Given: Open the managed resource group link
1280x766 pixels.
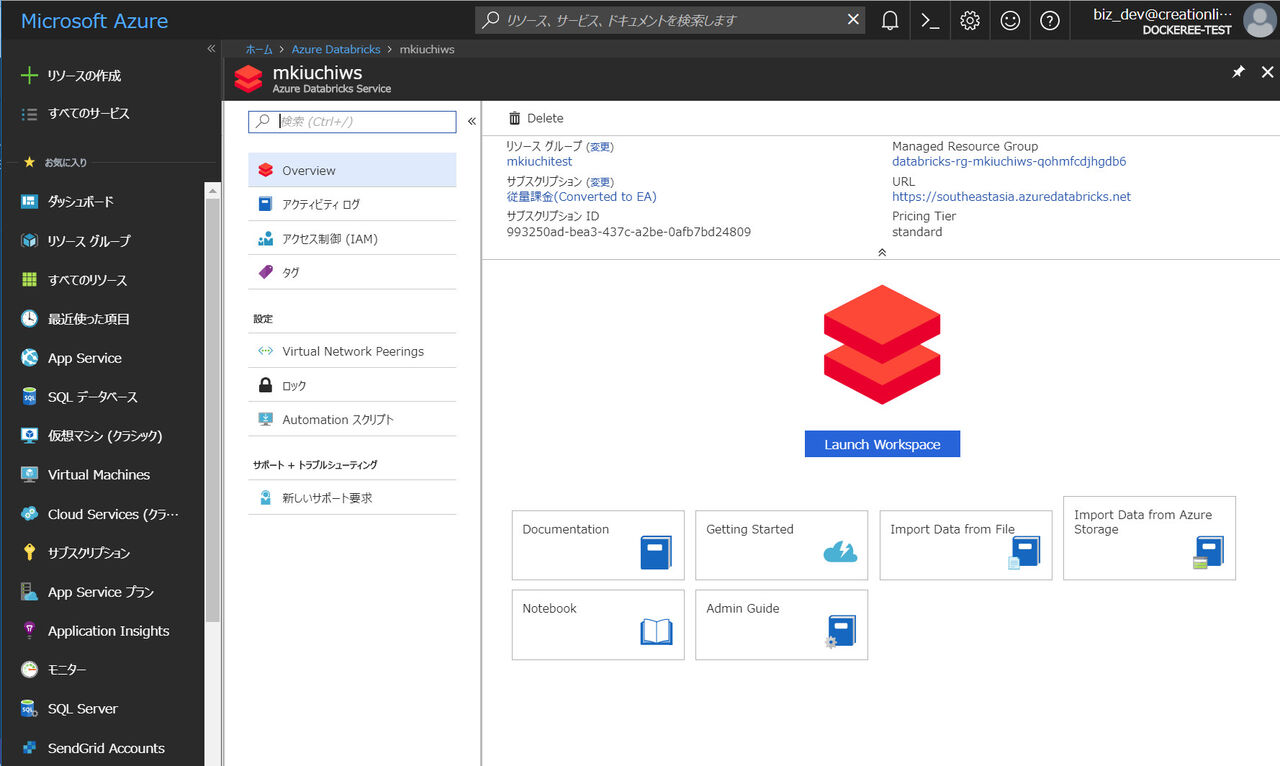Looking at the screenshot, I should [x=1009, y=162].
